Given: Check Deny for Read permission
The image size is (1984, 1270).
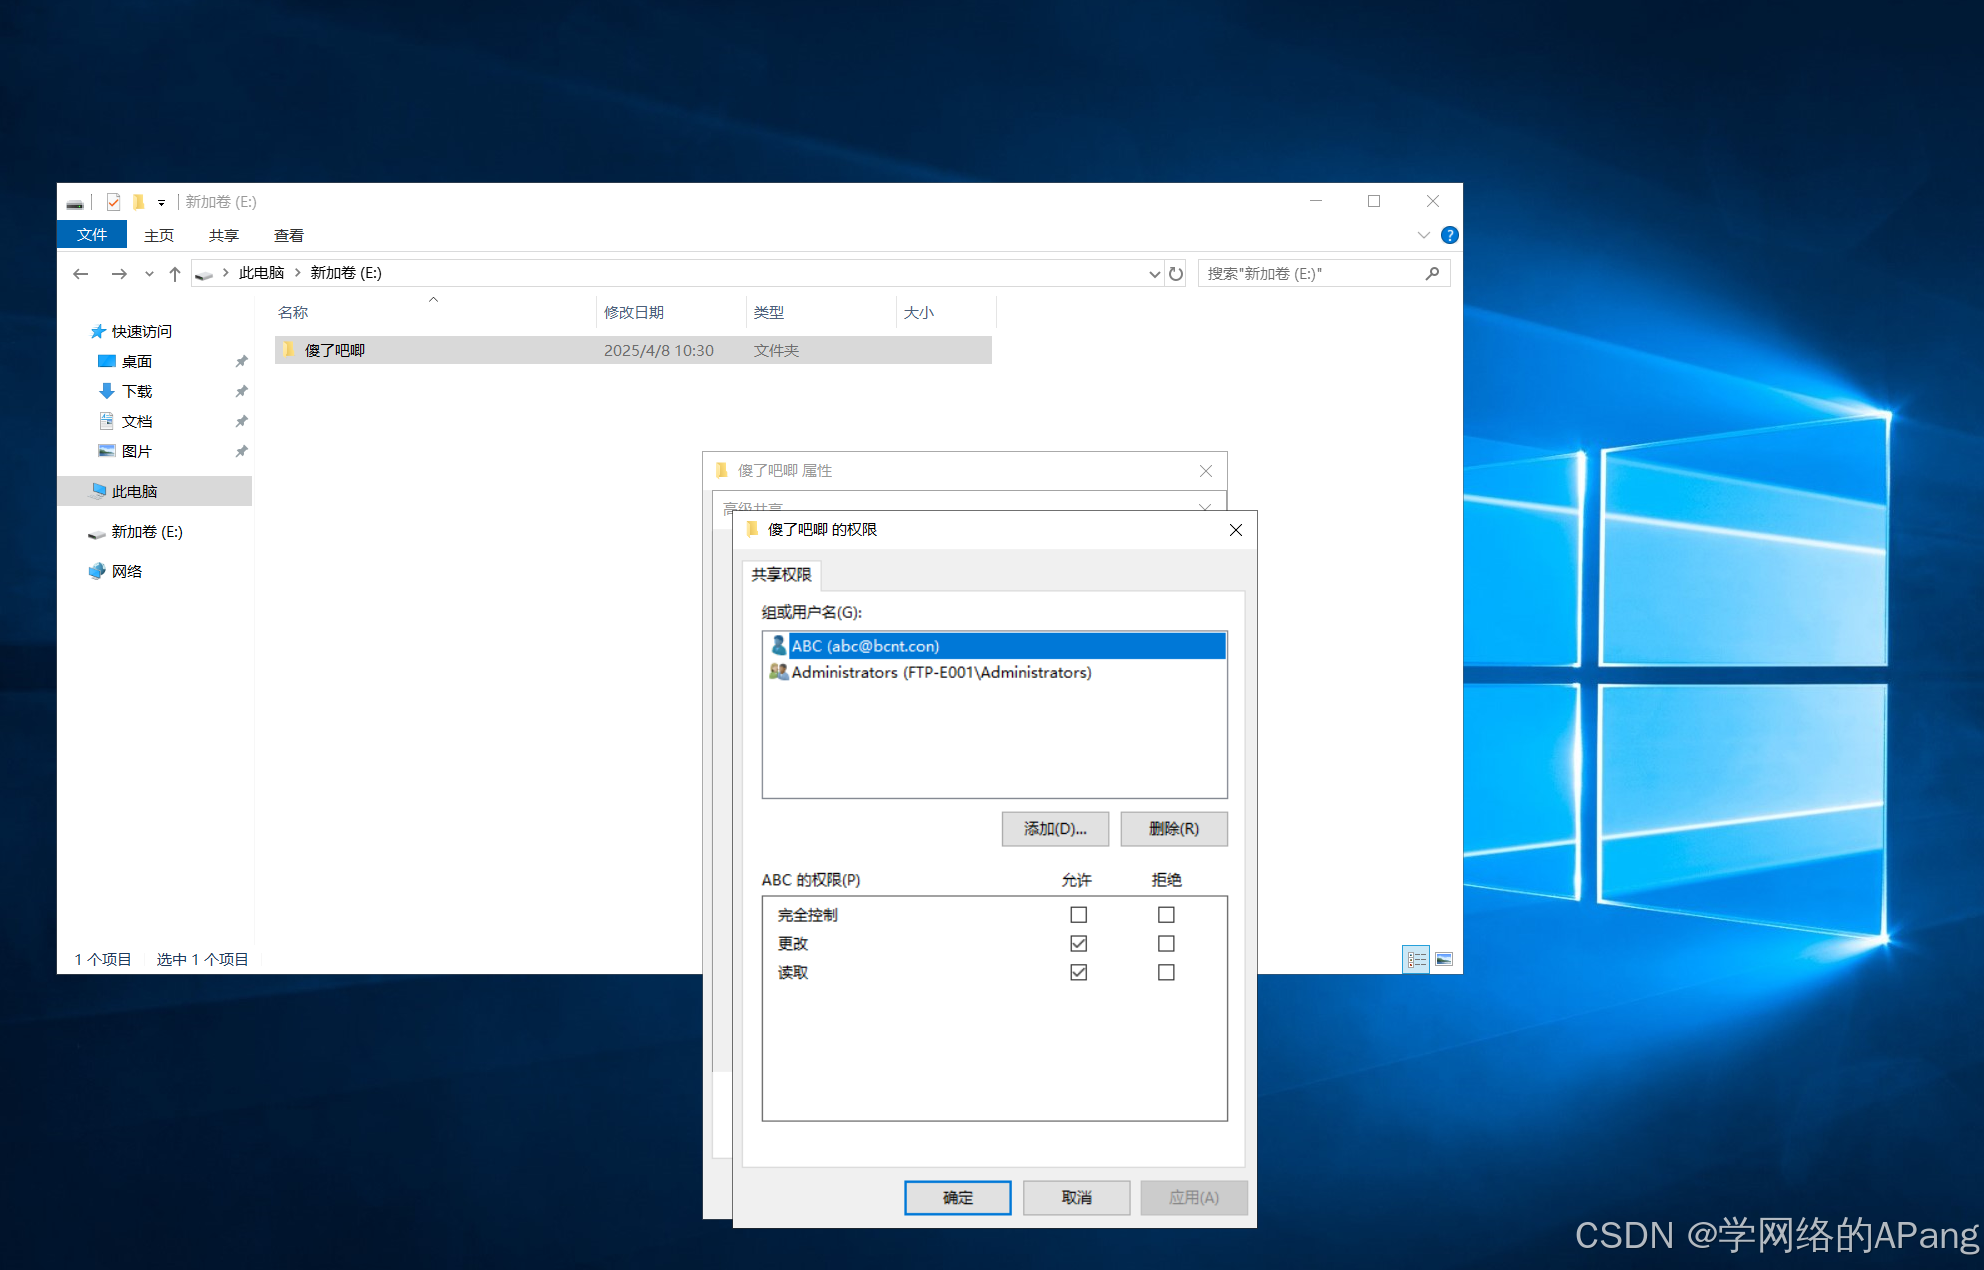Looking at the screenshot, I should [1166, 972].
